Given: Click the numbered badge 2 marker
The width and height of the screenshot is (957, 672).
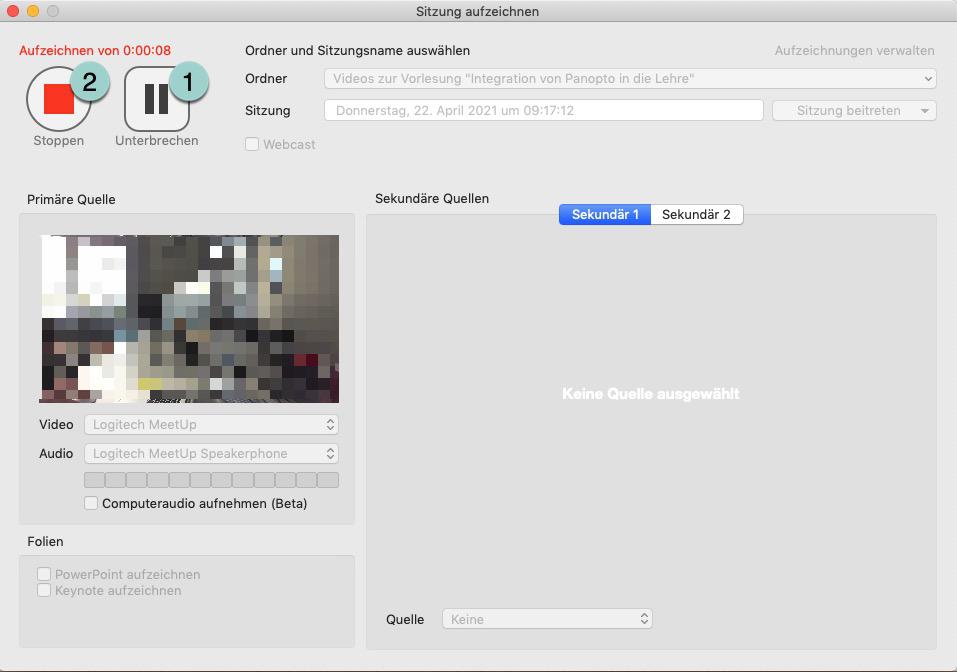Looking at the screenshot, I should coord(89,82).
